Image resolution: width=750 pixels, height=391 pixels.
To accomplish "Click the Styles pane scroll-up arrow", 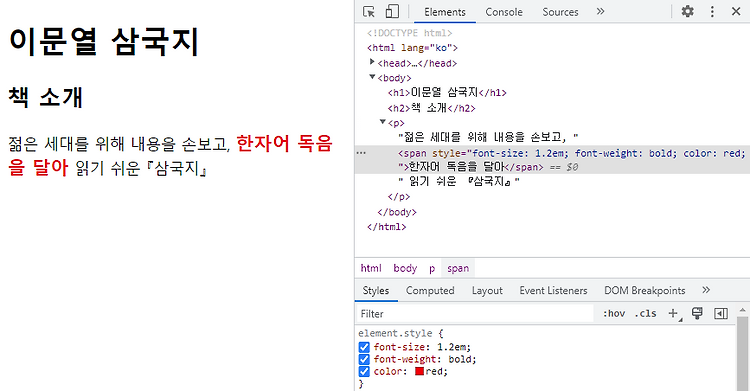I will [x=742, y=311].
